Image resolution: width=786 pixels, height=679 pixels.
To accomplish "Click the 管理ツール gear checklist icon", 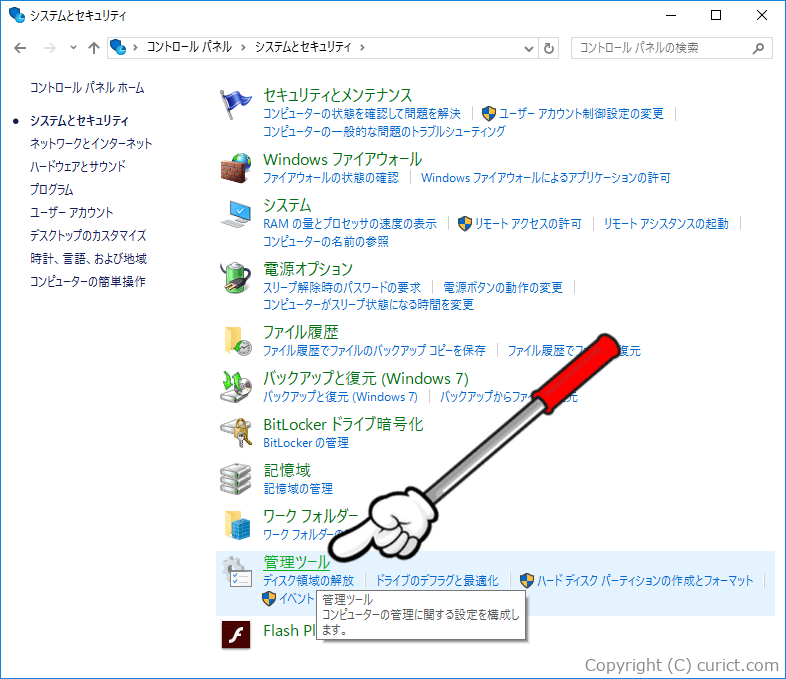I will [237, 571].
